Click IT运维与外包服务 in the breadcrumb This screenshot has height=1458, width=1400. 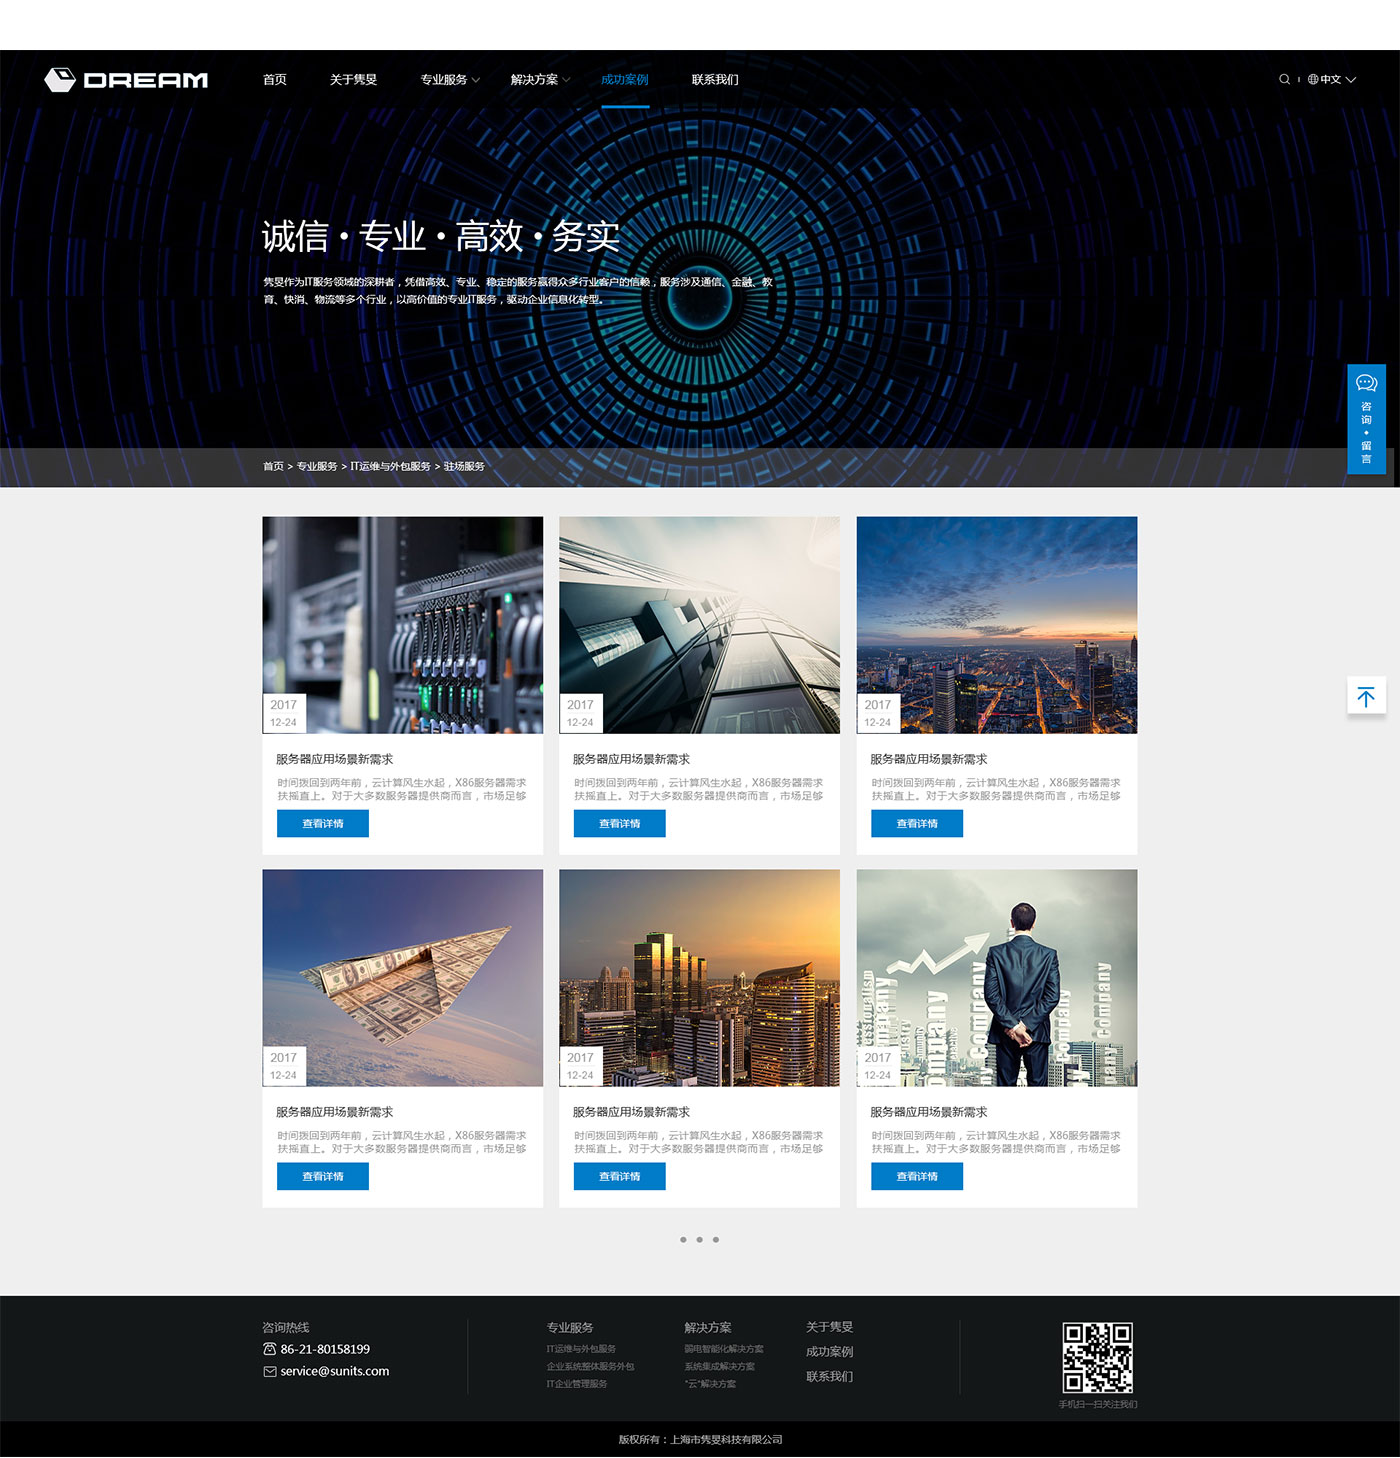pyautogui.click(x=390, y=467)
